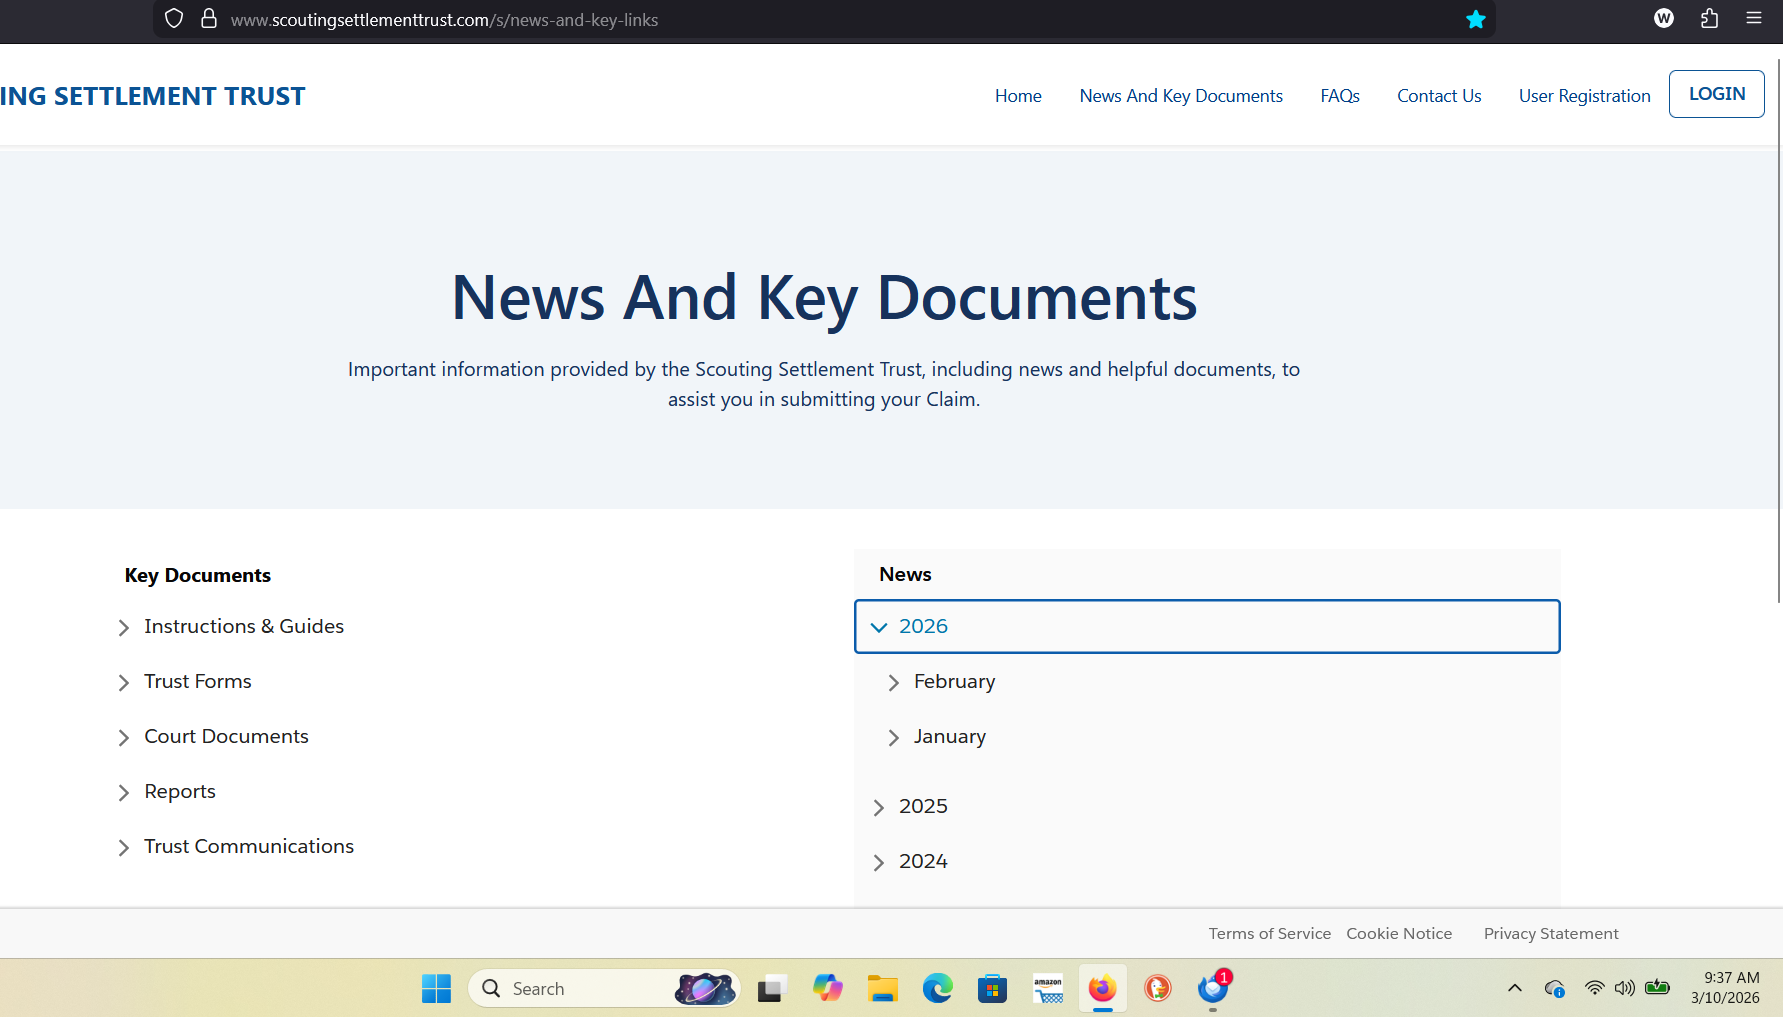Click the tracking protection shield icon

(174, 19)
